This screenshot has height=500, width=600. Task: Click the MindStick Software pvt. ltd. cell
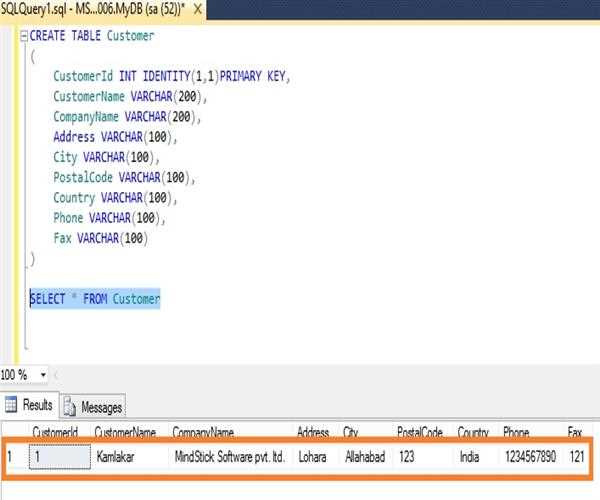coord(229,456)
